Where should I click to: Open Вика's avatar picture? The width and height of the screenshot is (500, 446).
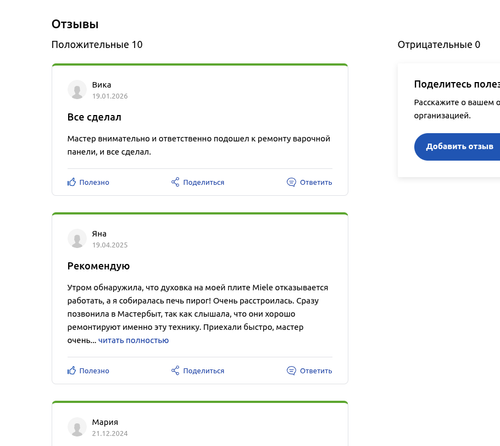[77, 90]
